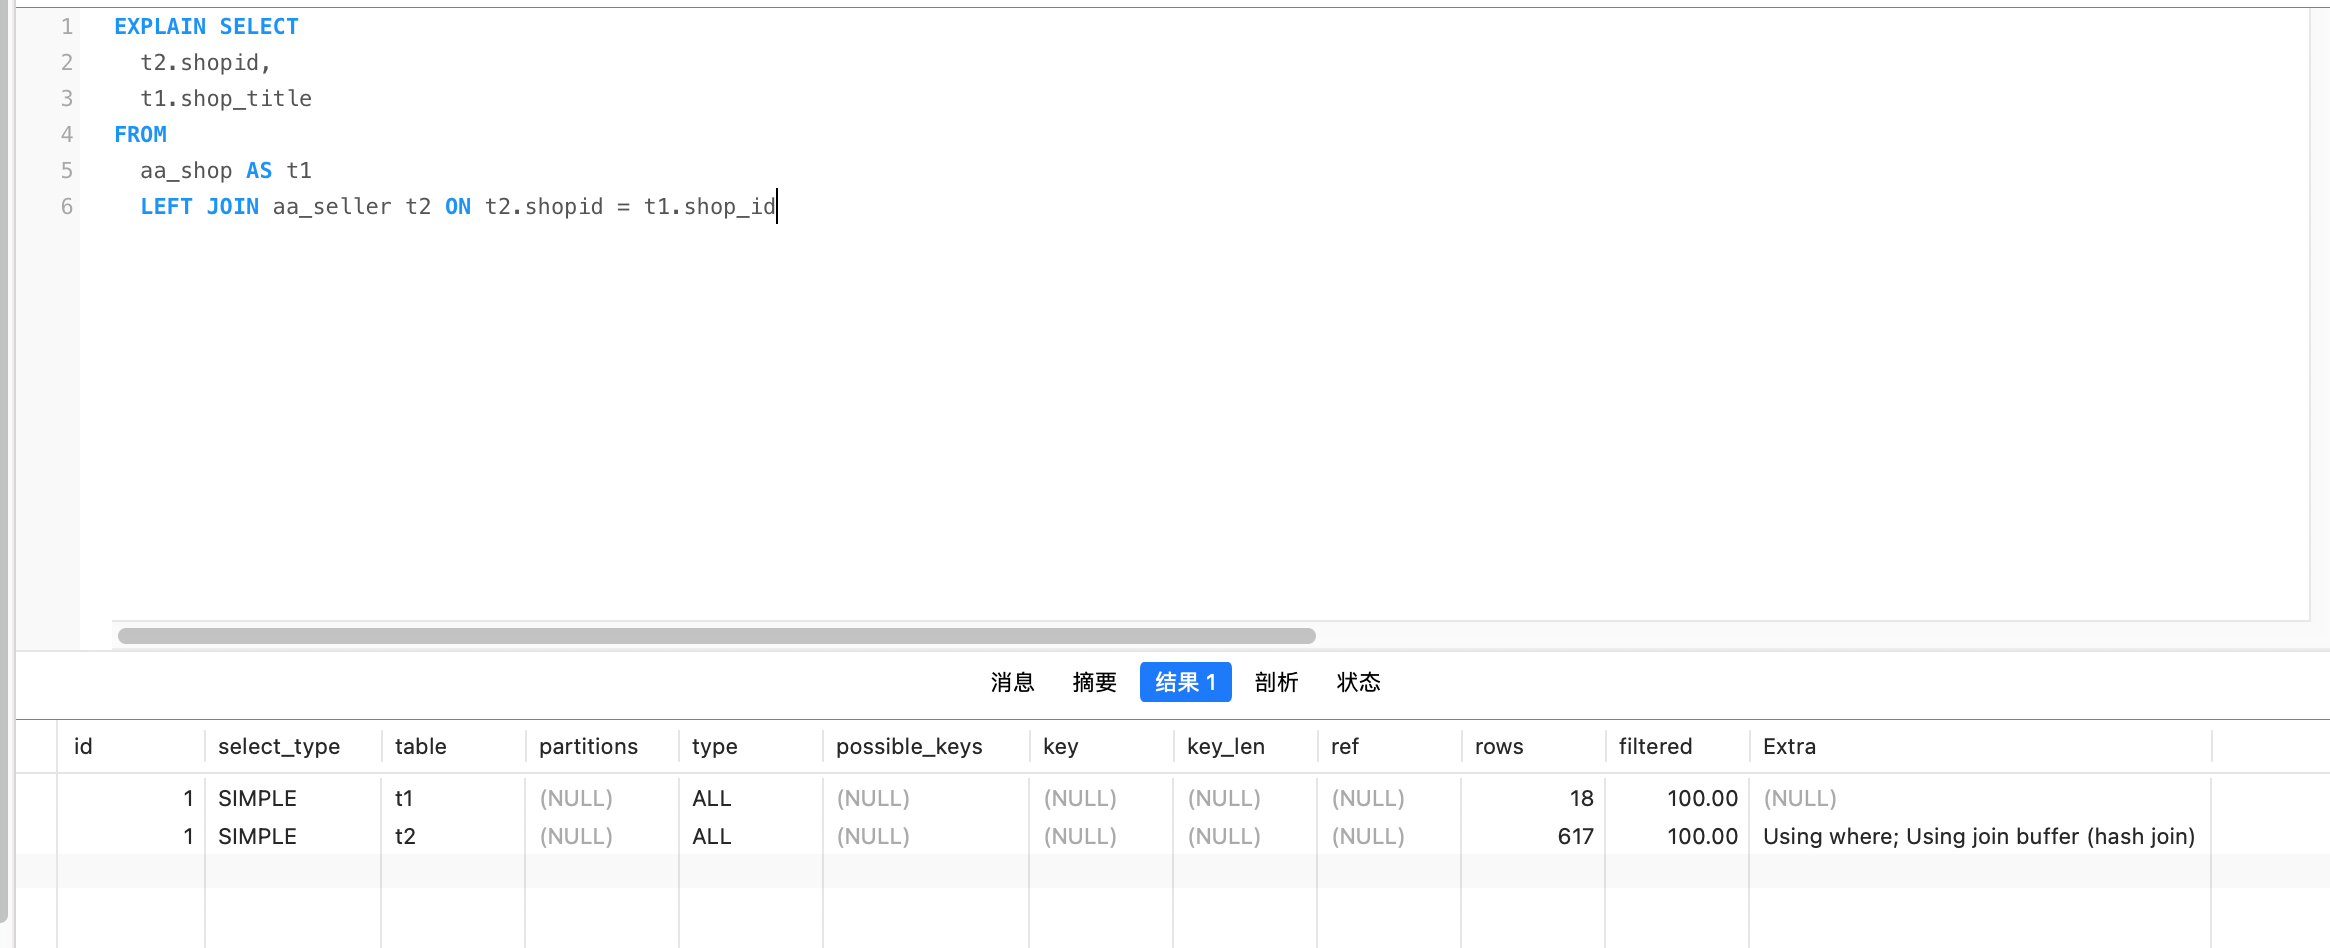The image size is (2330, 948).
Task: Click the partitions column header
Action: click(588, 746)
